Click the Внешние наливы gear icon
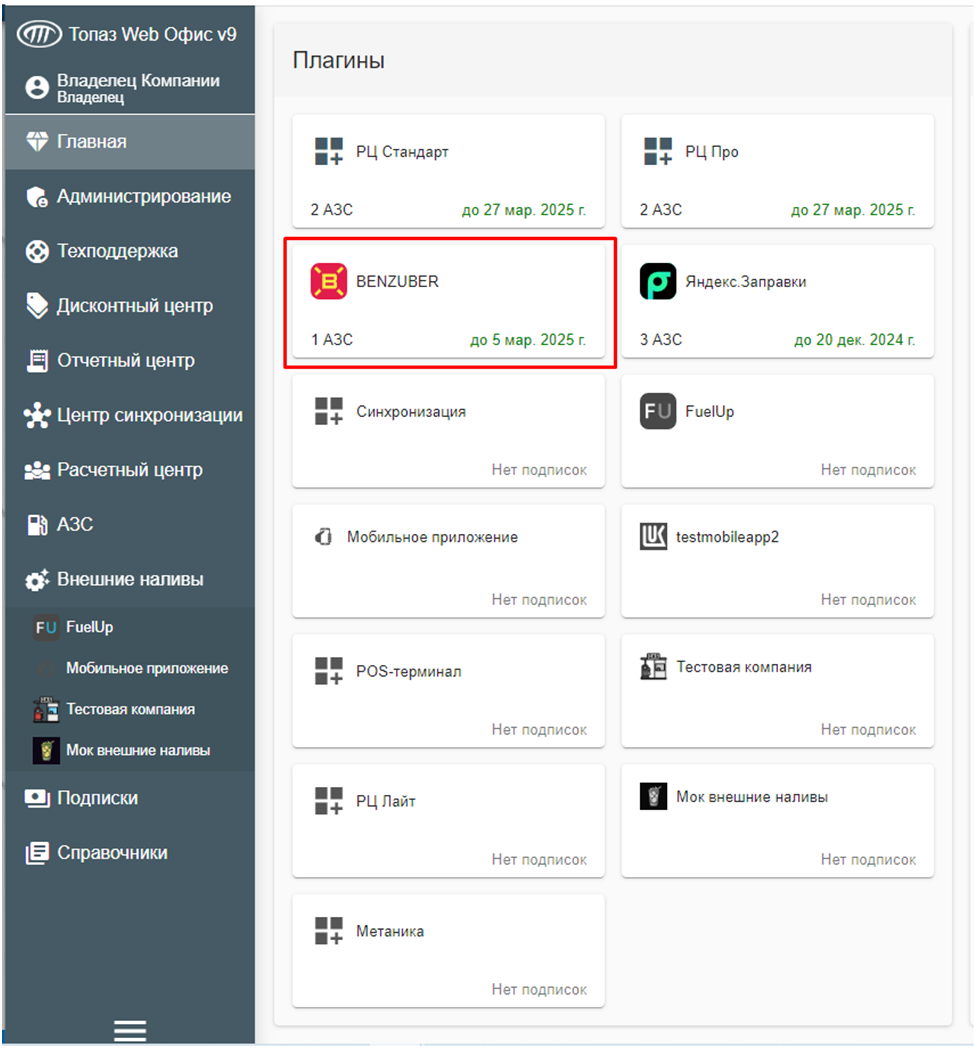Screen dimensions: 978x1049 tap(37, 579)
